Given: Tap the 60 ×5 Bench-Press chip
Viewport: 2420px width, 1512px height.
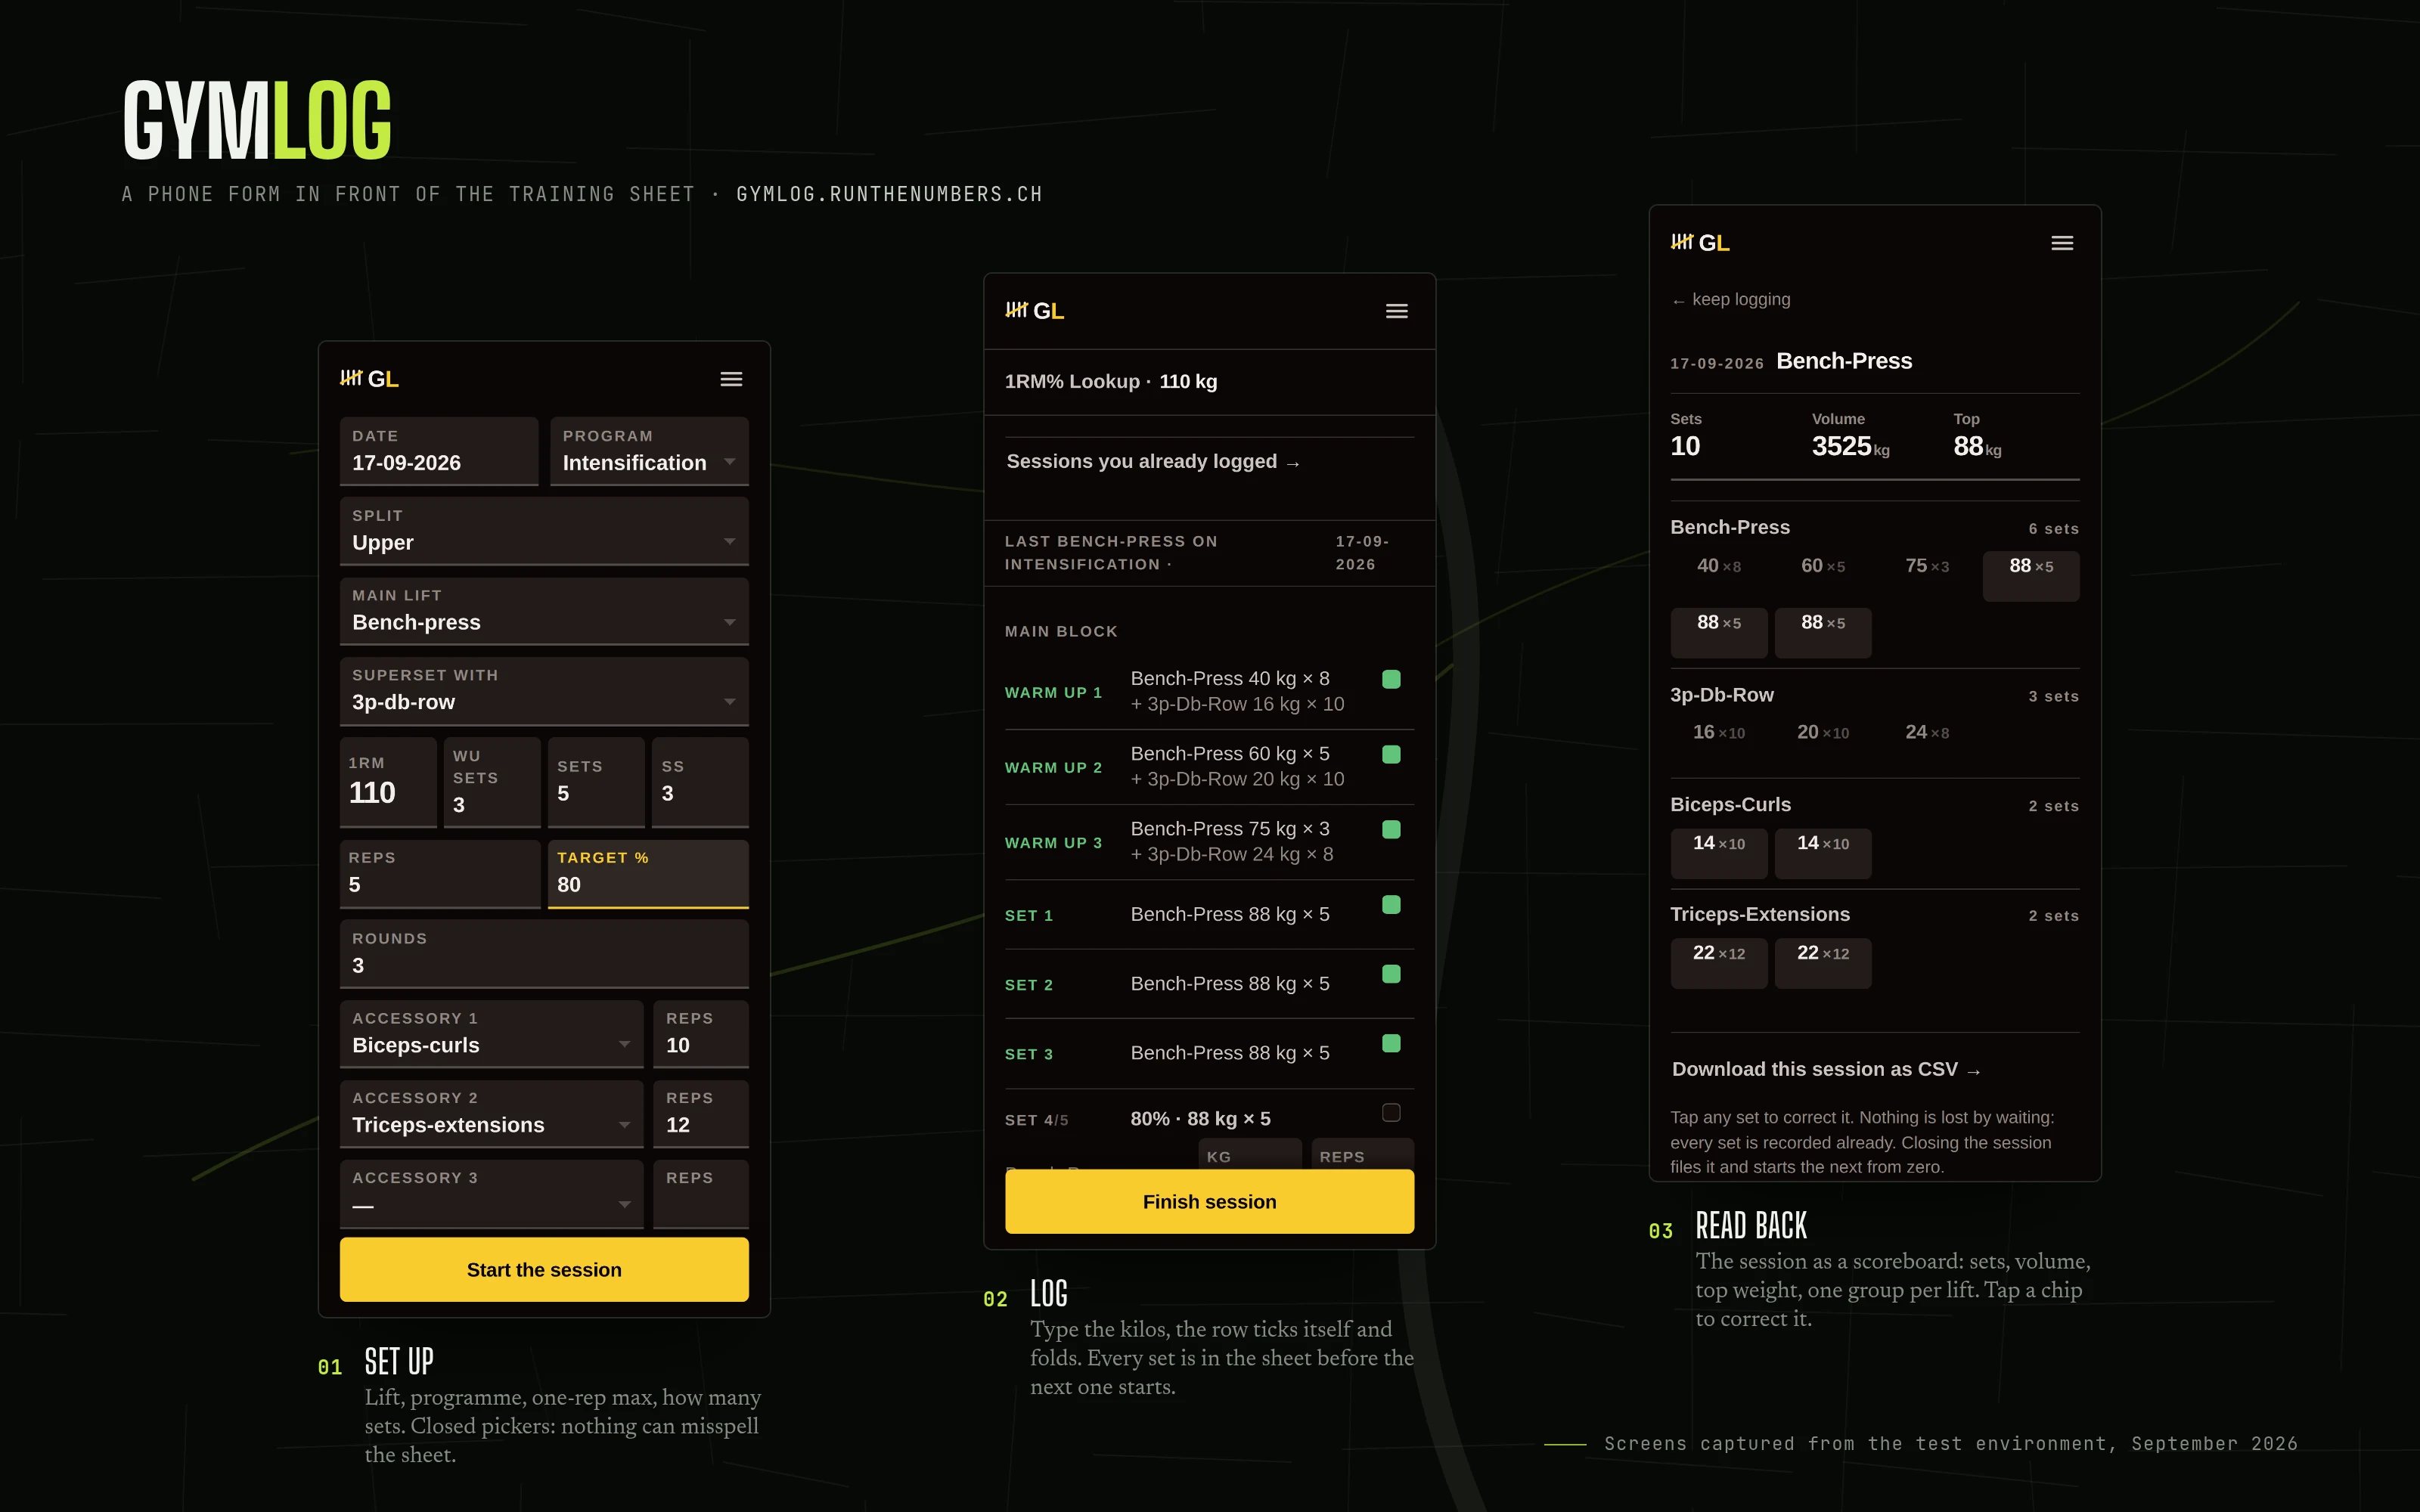Looking at the screenshot, I should pyautogui.click(x=1823, y=576).
